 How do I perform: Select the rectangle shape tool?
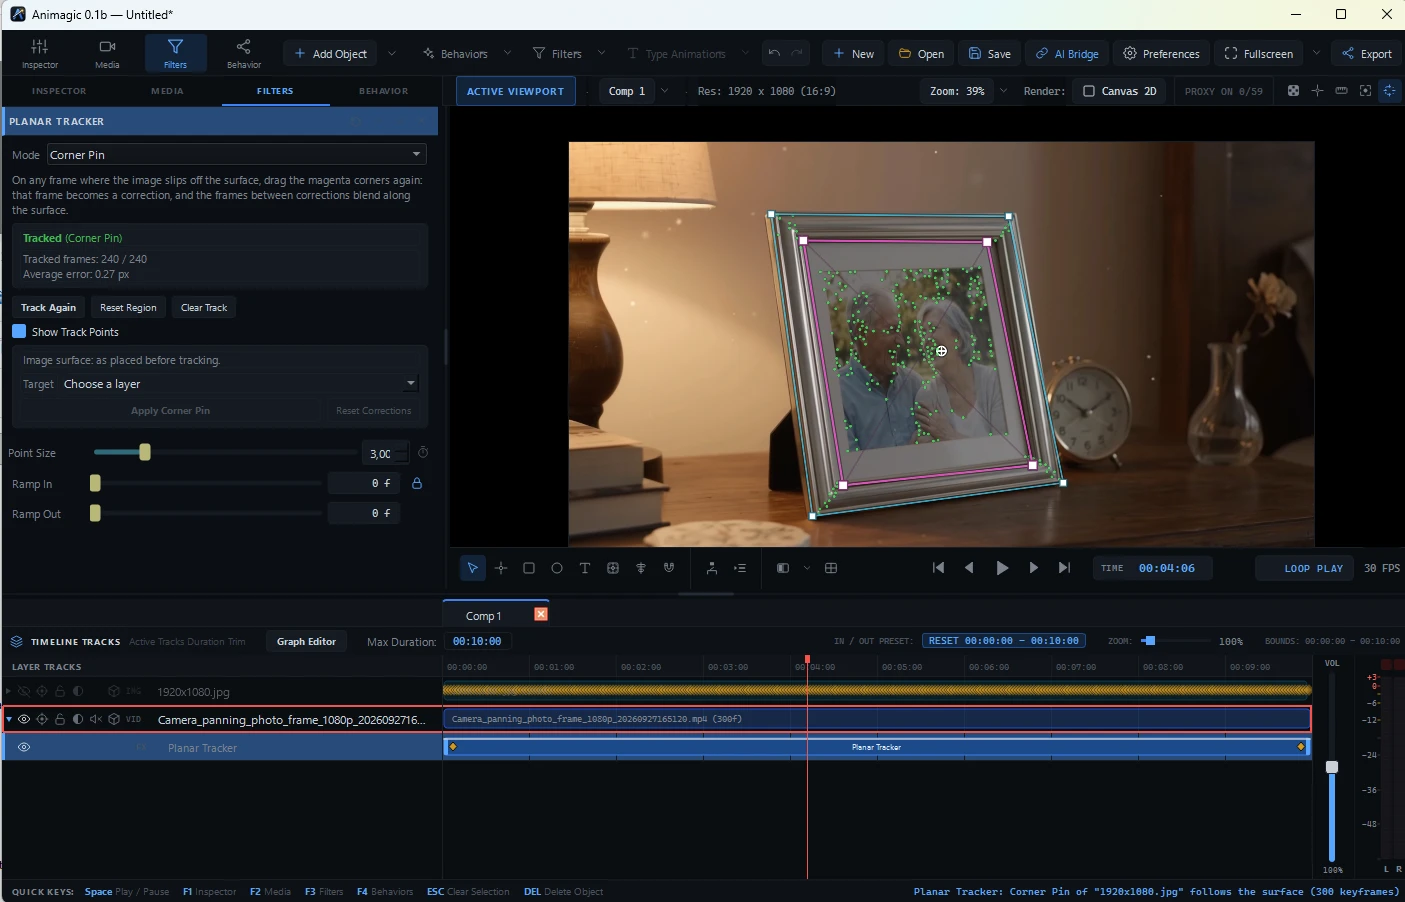pyautogui.click(x=529, y=568)
